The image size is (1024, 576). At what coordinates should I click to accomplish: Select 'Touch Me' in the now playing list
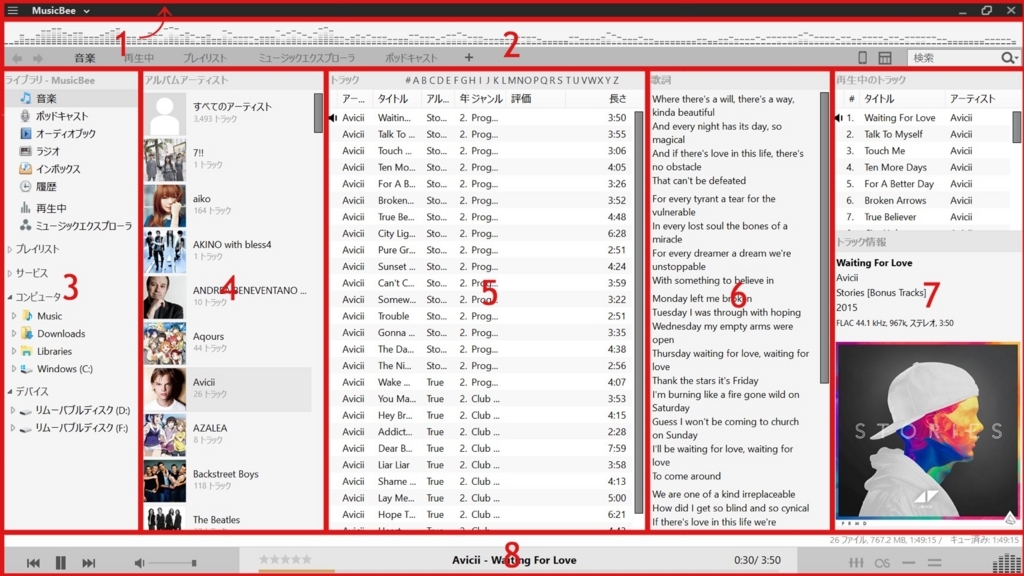pos(924,150)
